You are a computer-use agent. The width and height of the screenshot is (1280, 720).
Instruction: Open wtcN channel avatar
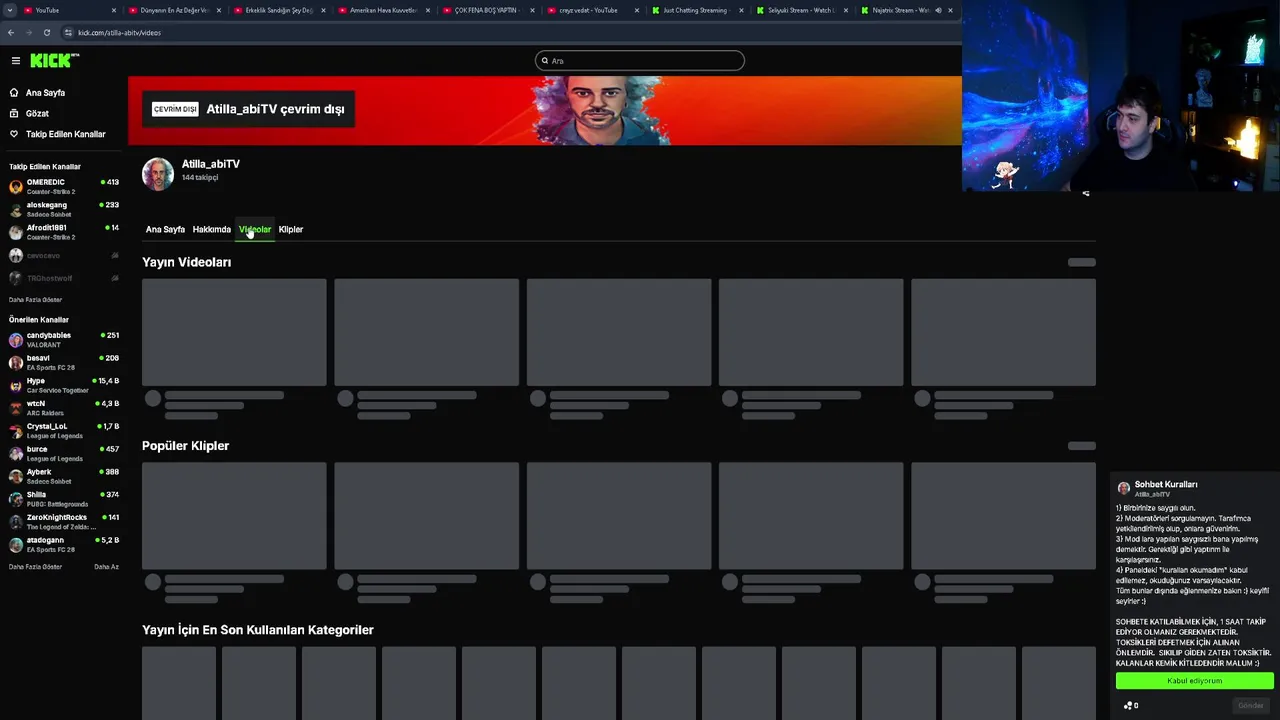coord(15,408)
